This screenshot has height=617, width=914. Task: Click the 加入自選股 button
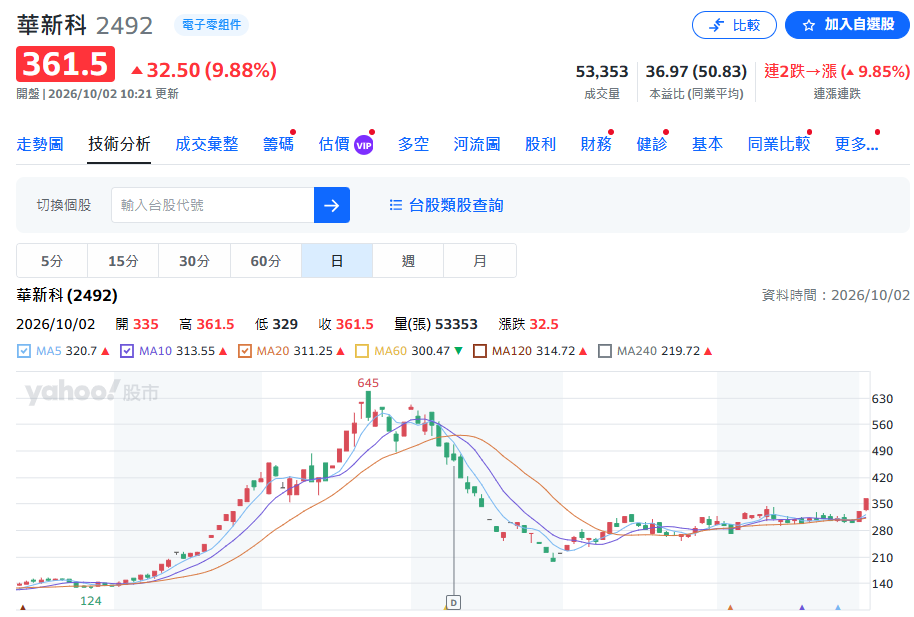pos(848,25)
